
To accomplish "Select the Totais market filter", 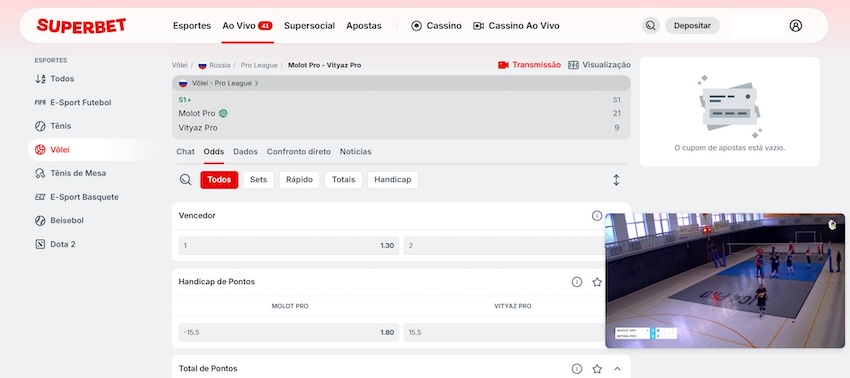I will [x=344, y=180].
